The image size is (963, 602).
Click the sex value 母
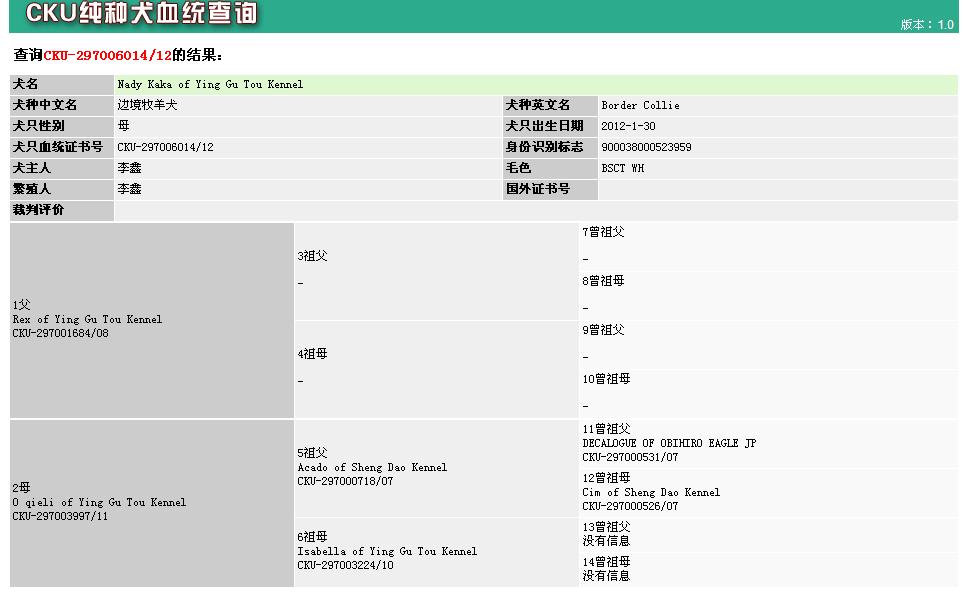click(x=123, y=126)
